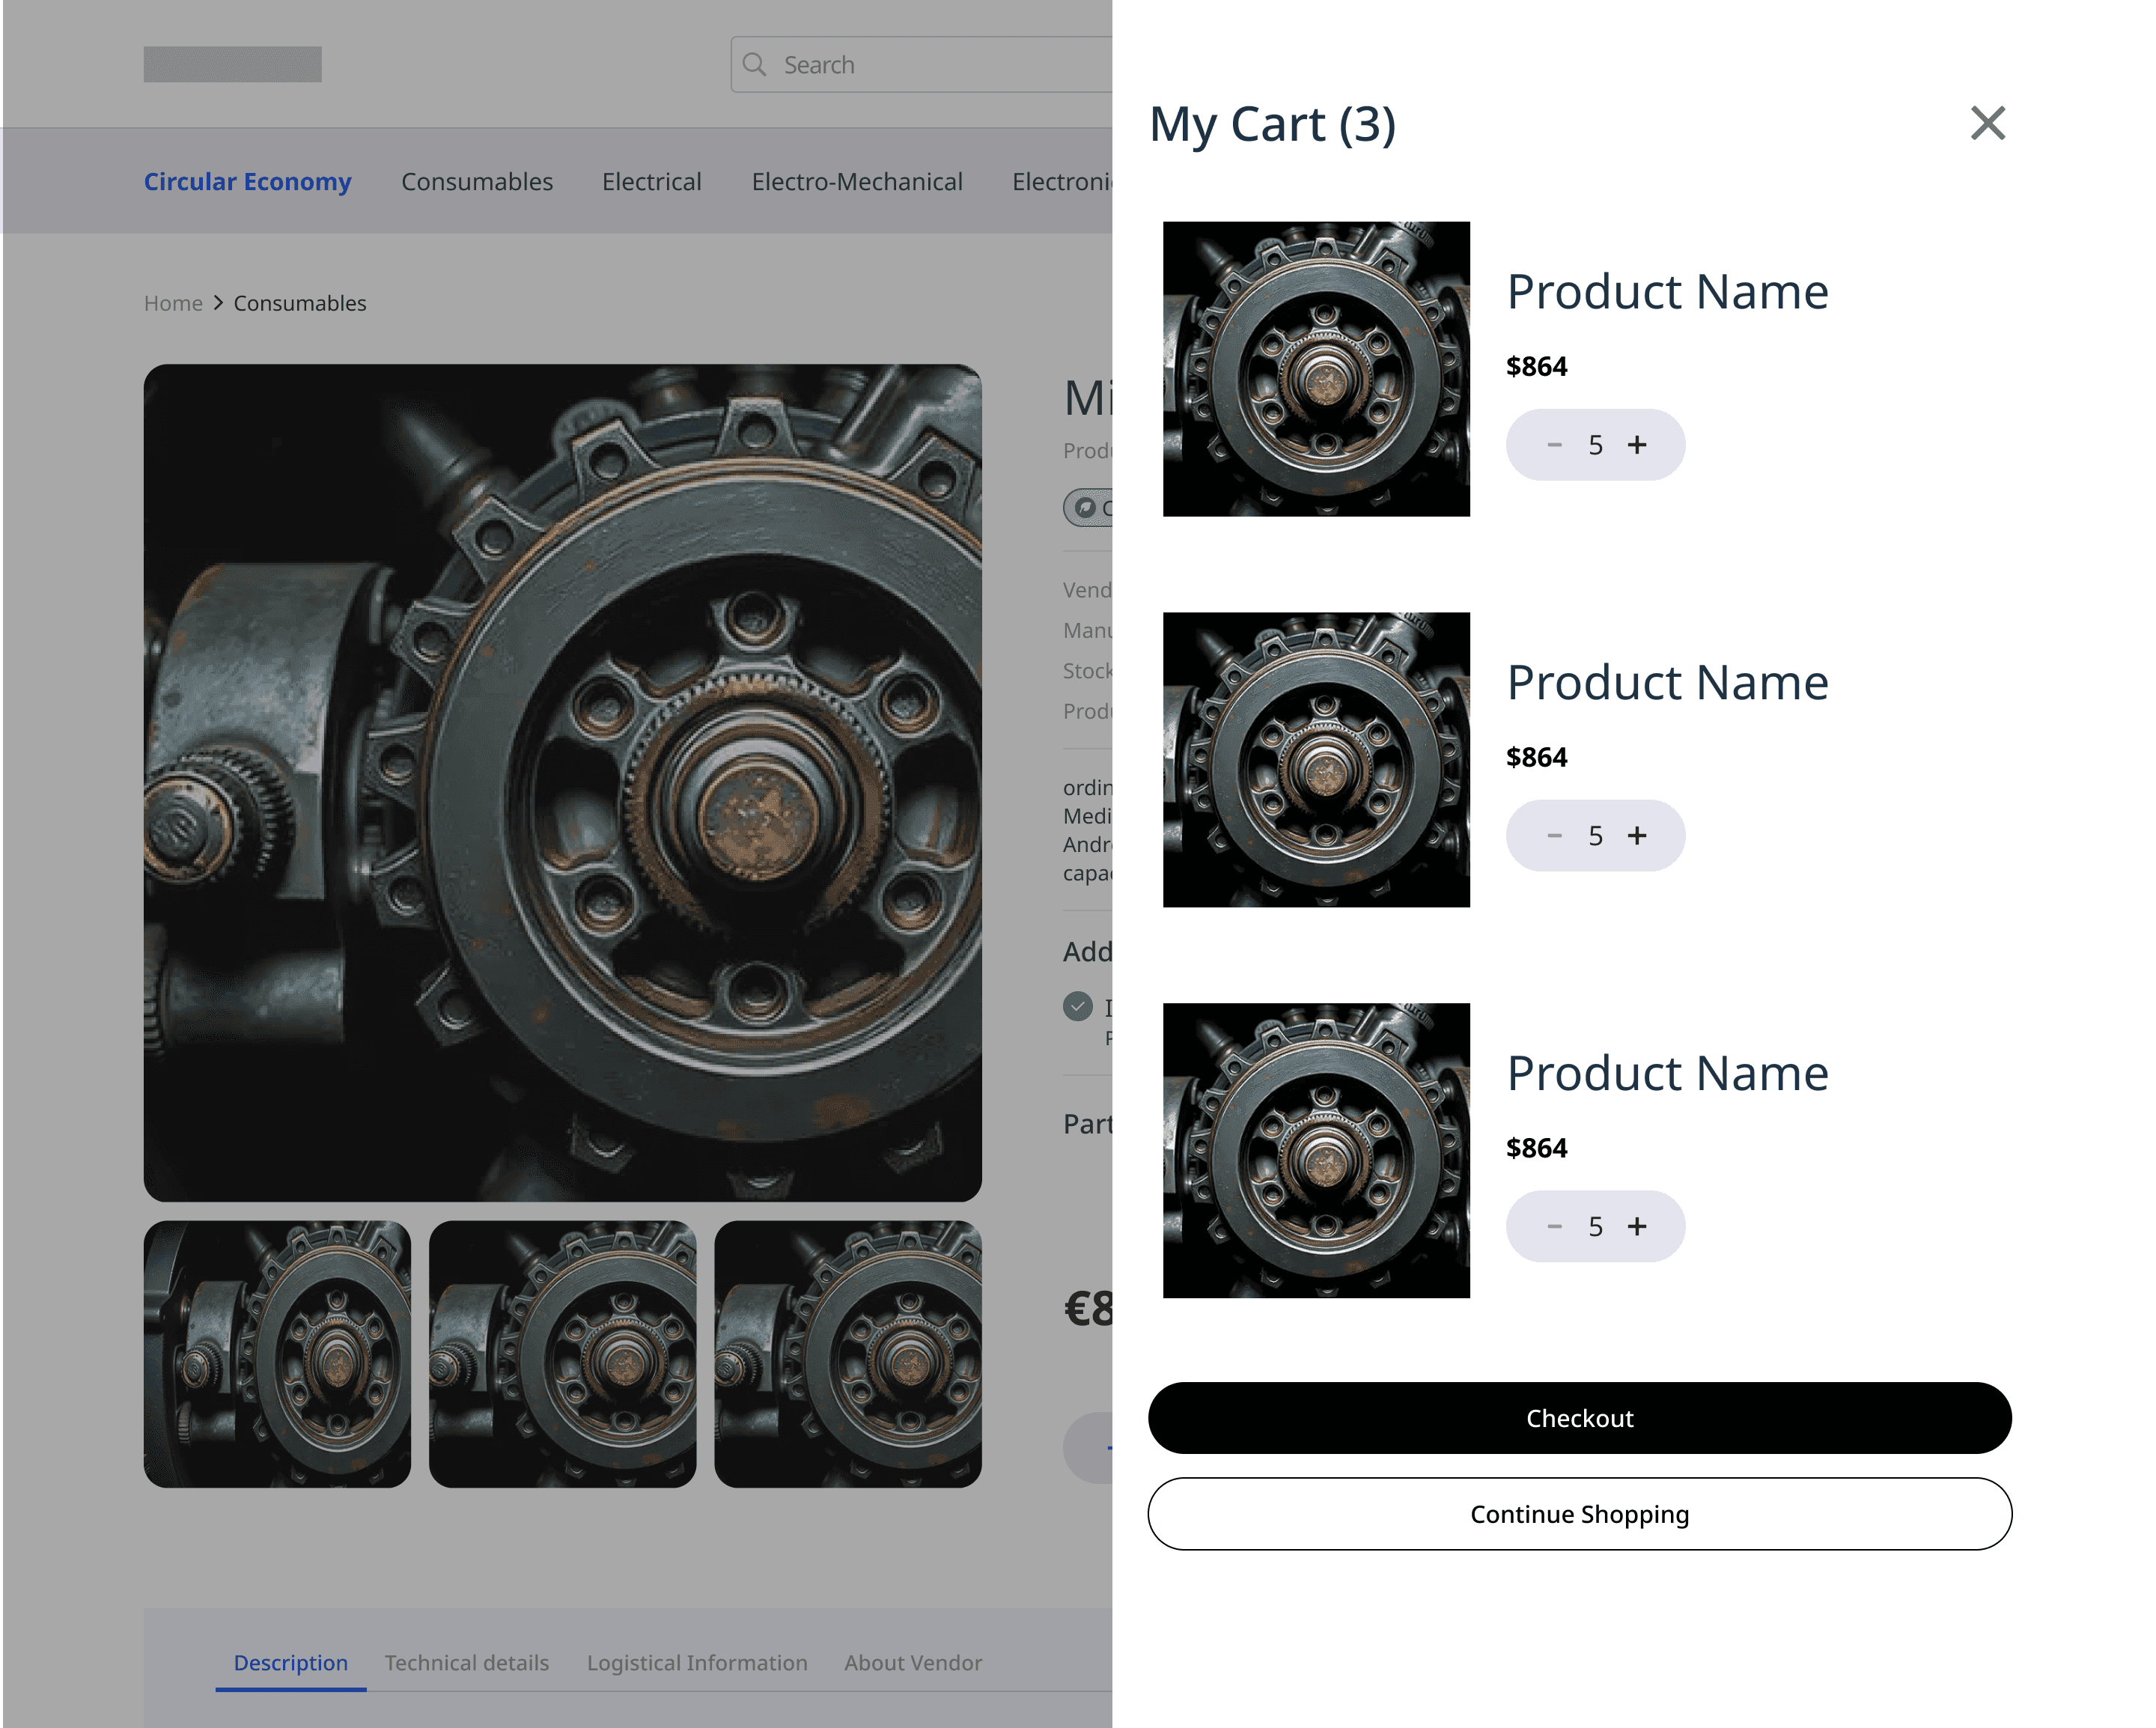Select second product gallery thumbnail
Image resolution: width=2156 pixels, height=1728 pixels.
[x=562, y=1354]
